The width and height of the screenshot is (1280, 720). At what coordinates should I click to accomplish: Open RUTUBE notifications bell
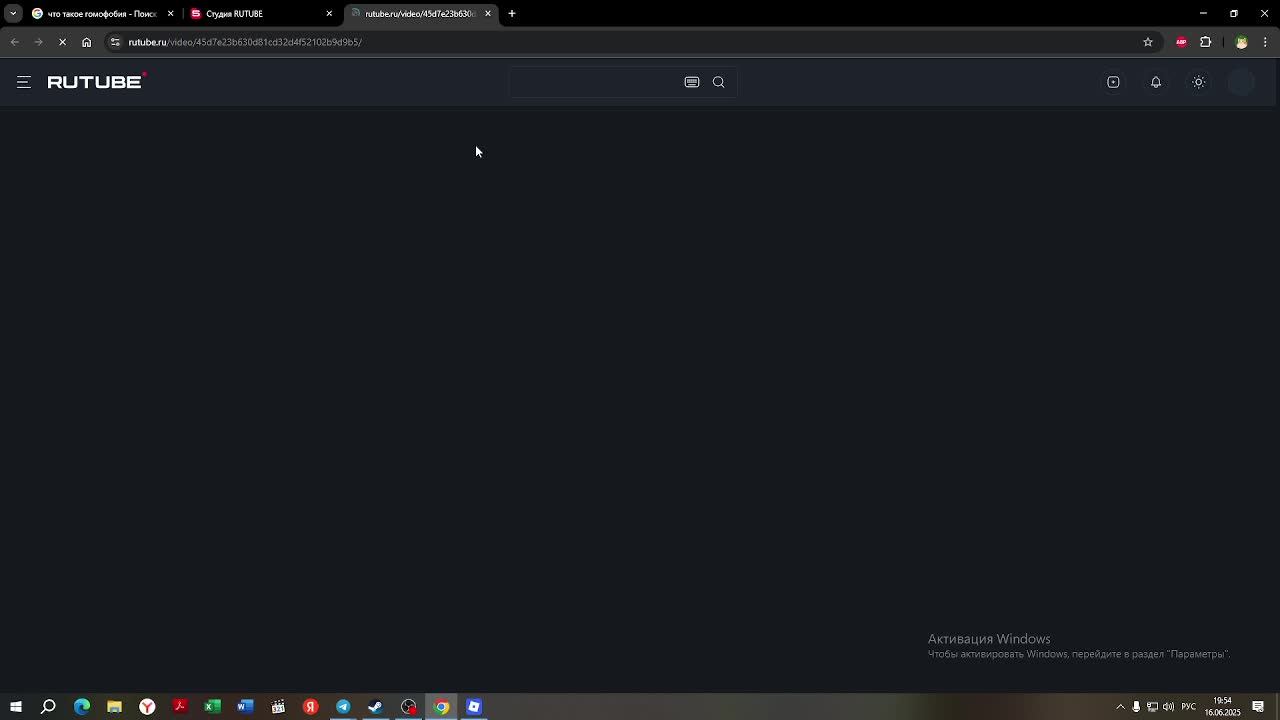pos(1156,82)
